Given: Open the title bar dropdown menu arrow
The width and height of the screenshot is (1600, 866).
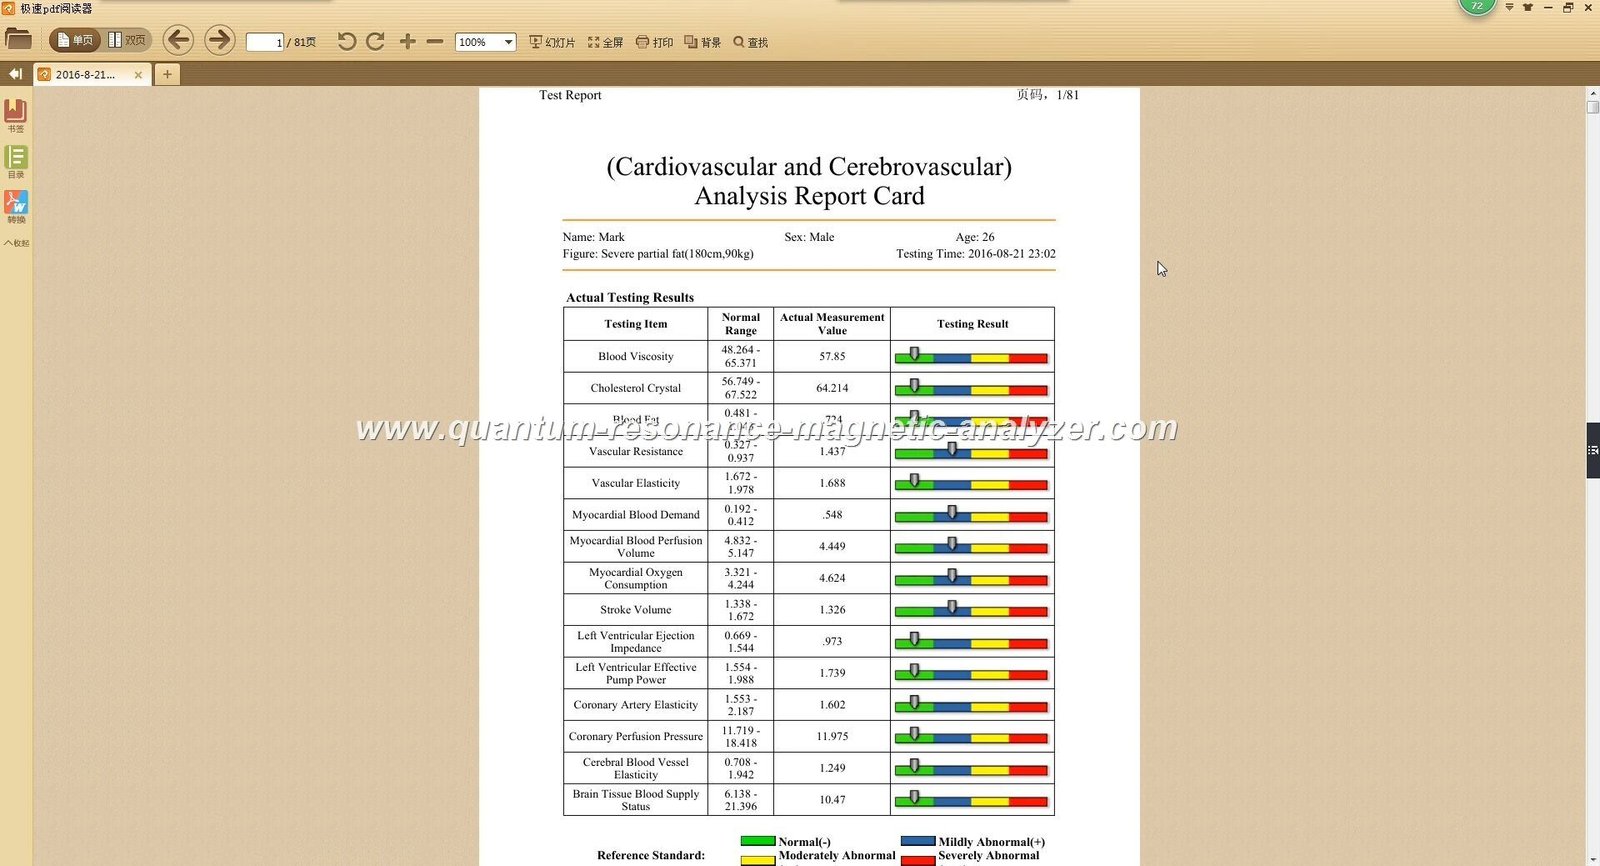Looking at the screenshot, I should coord(1509,7).
